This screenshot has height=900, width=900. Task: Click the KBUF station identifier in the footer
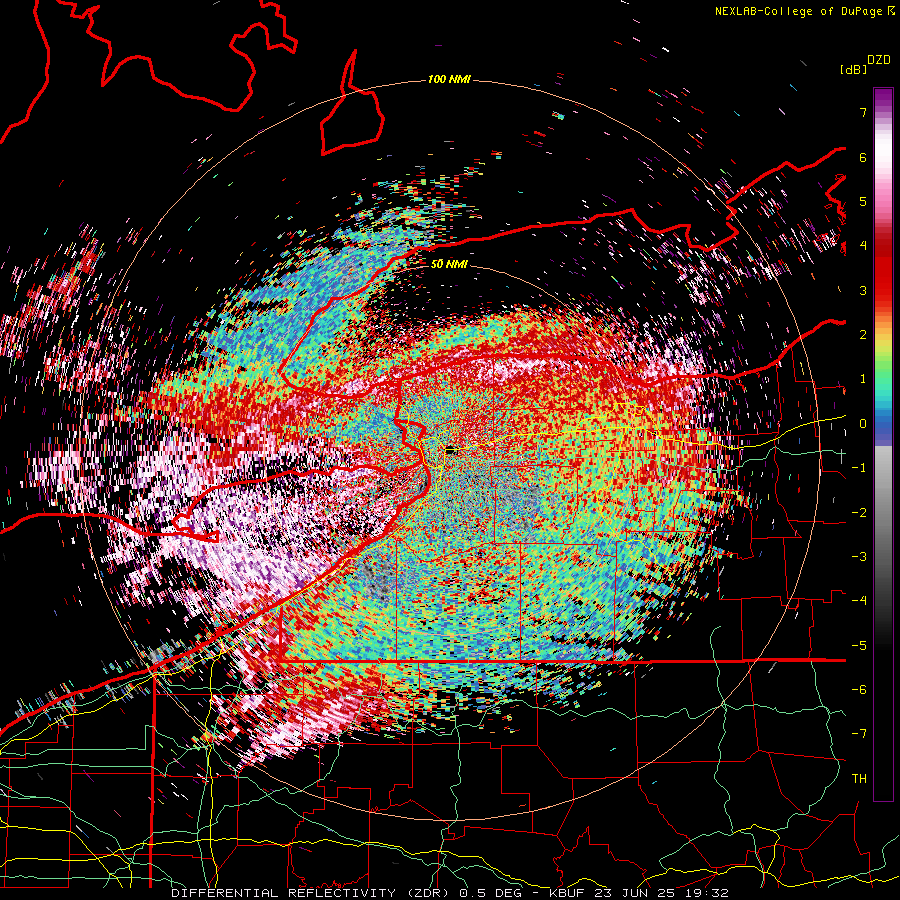click(x=567, y=893)
